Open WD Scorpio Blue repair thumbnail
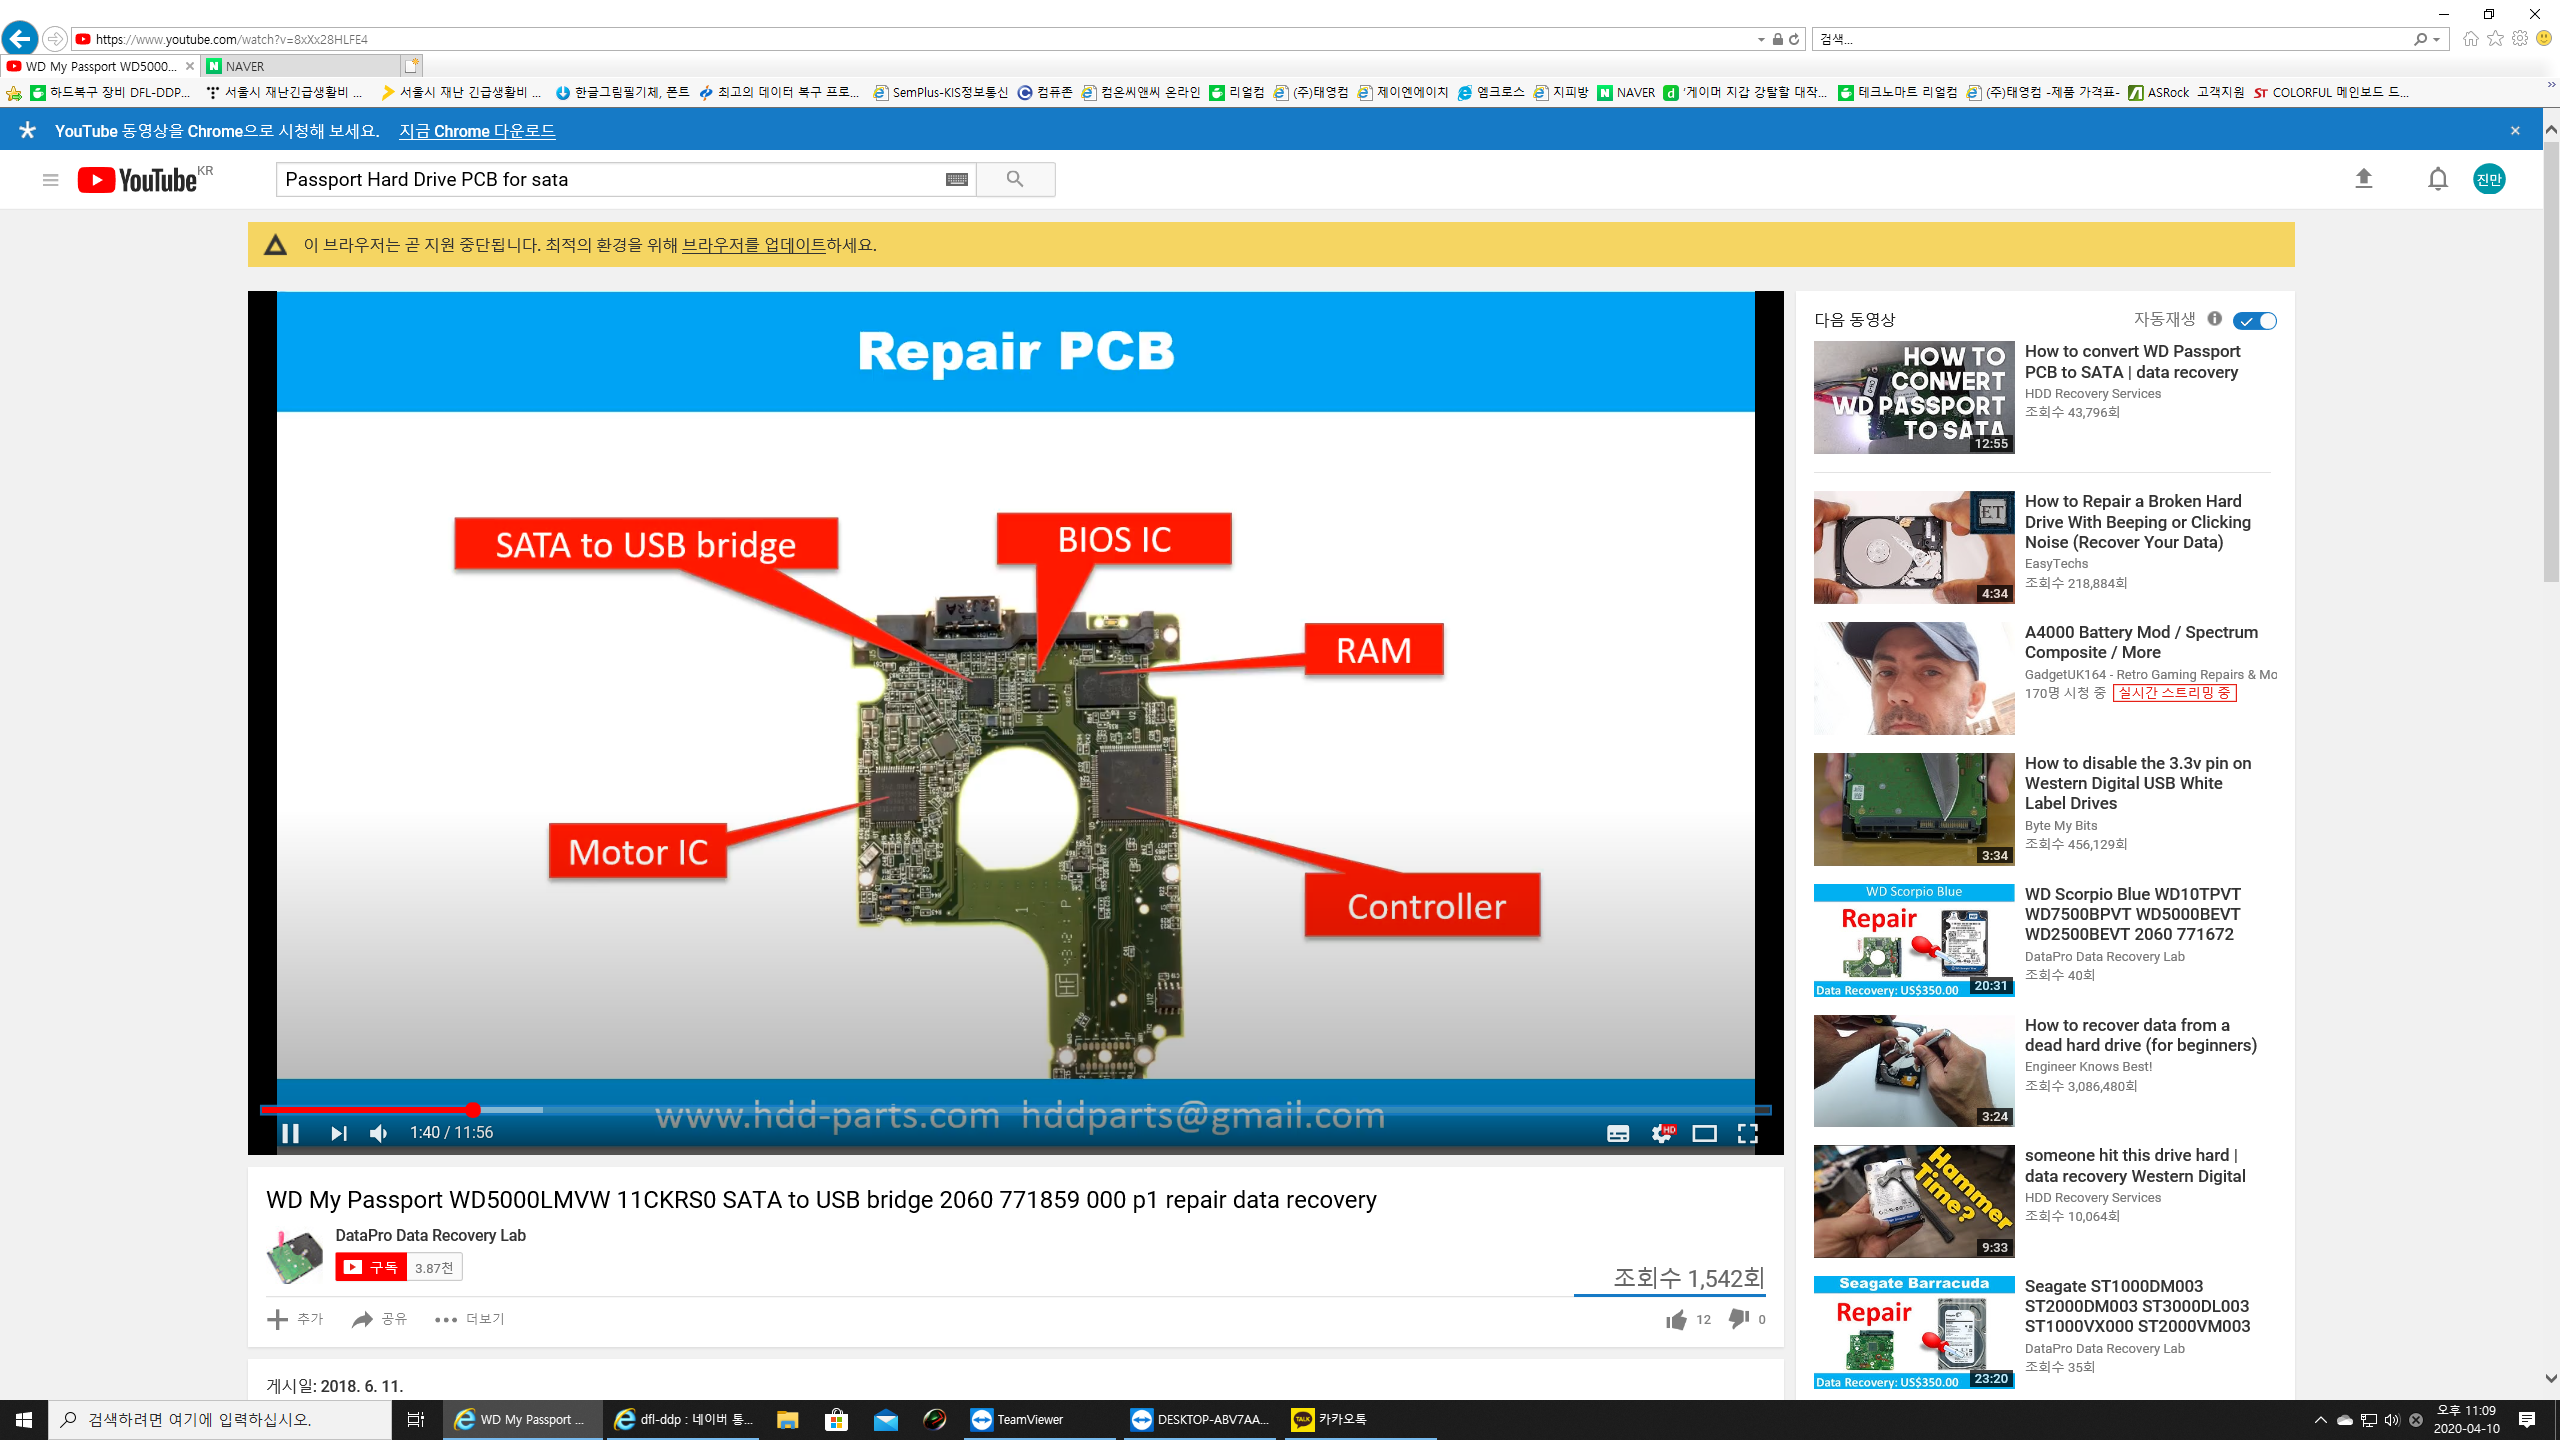 click(x=1914, y=941)
